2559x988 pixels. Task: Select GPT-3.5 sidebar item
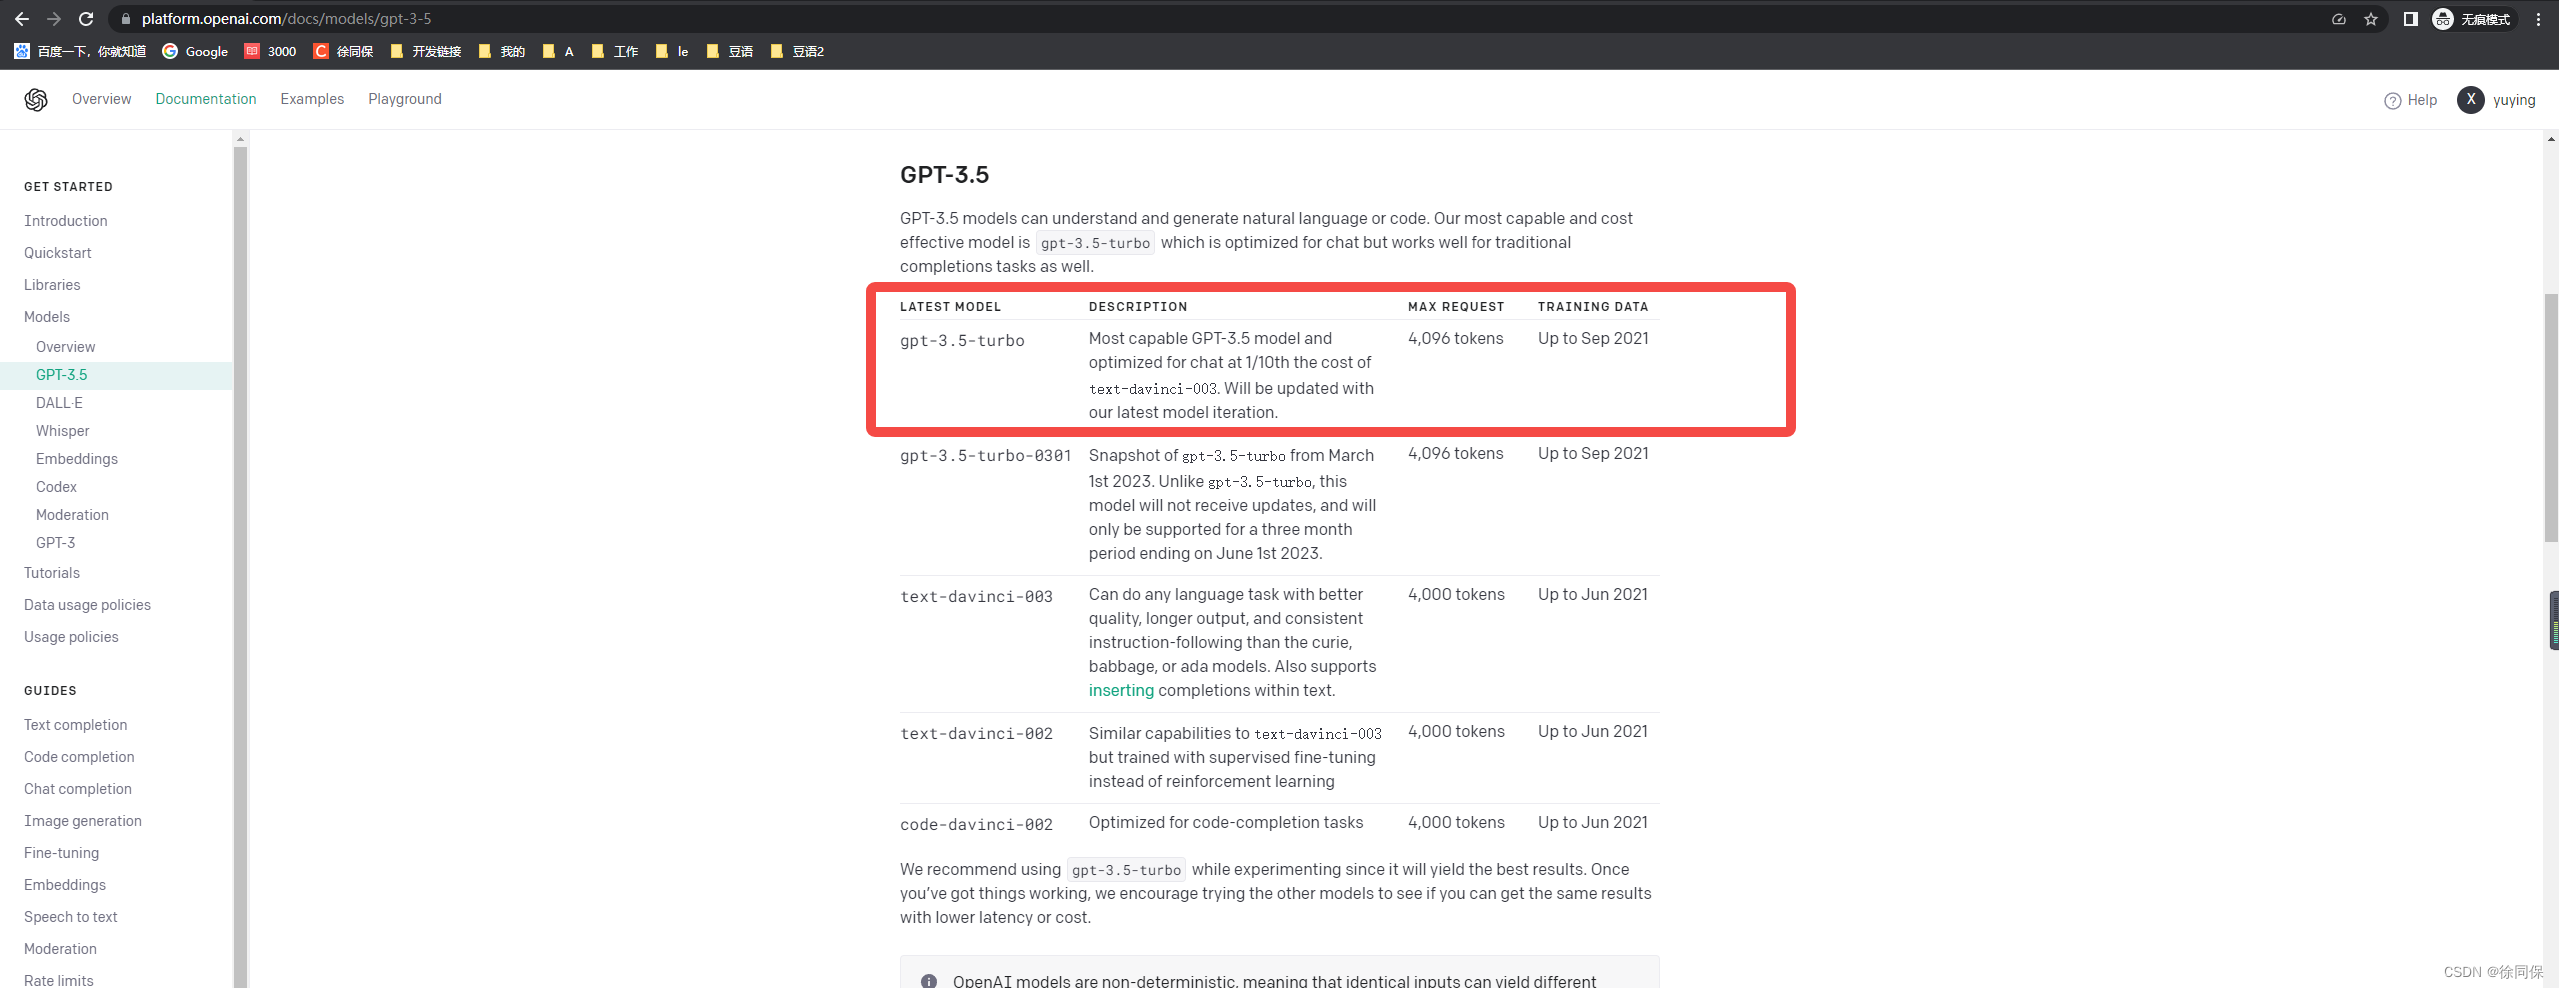click(116, 375)
